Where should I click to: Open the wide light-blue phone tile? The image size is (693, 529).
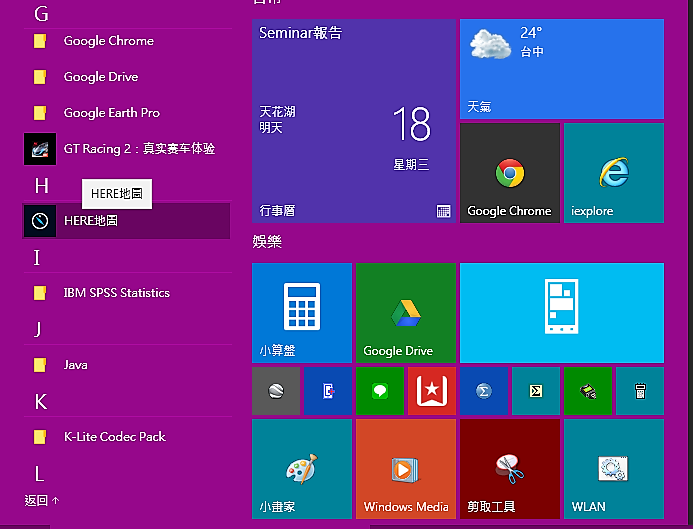562,313
